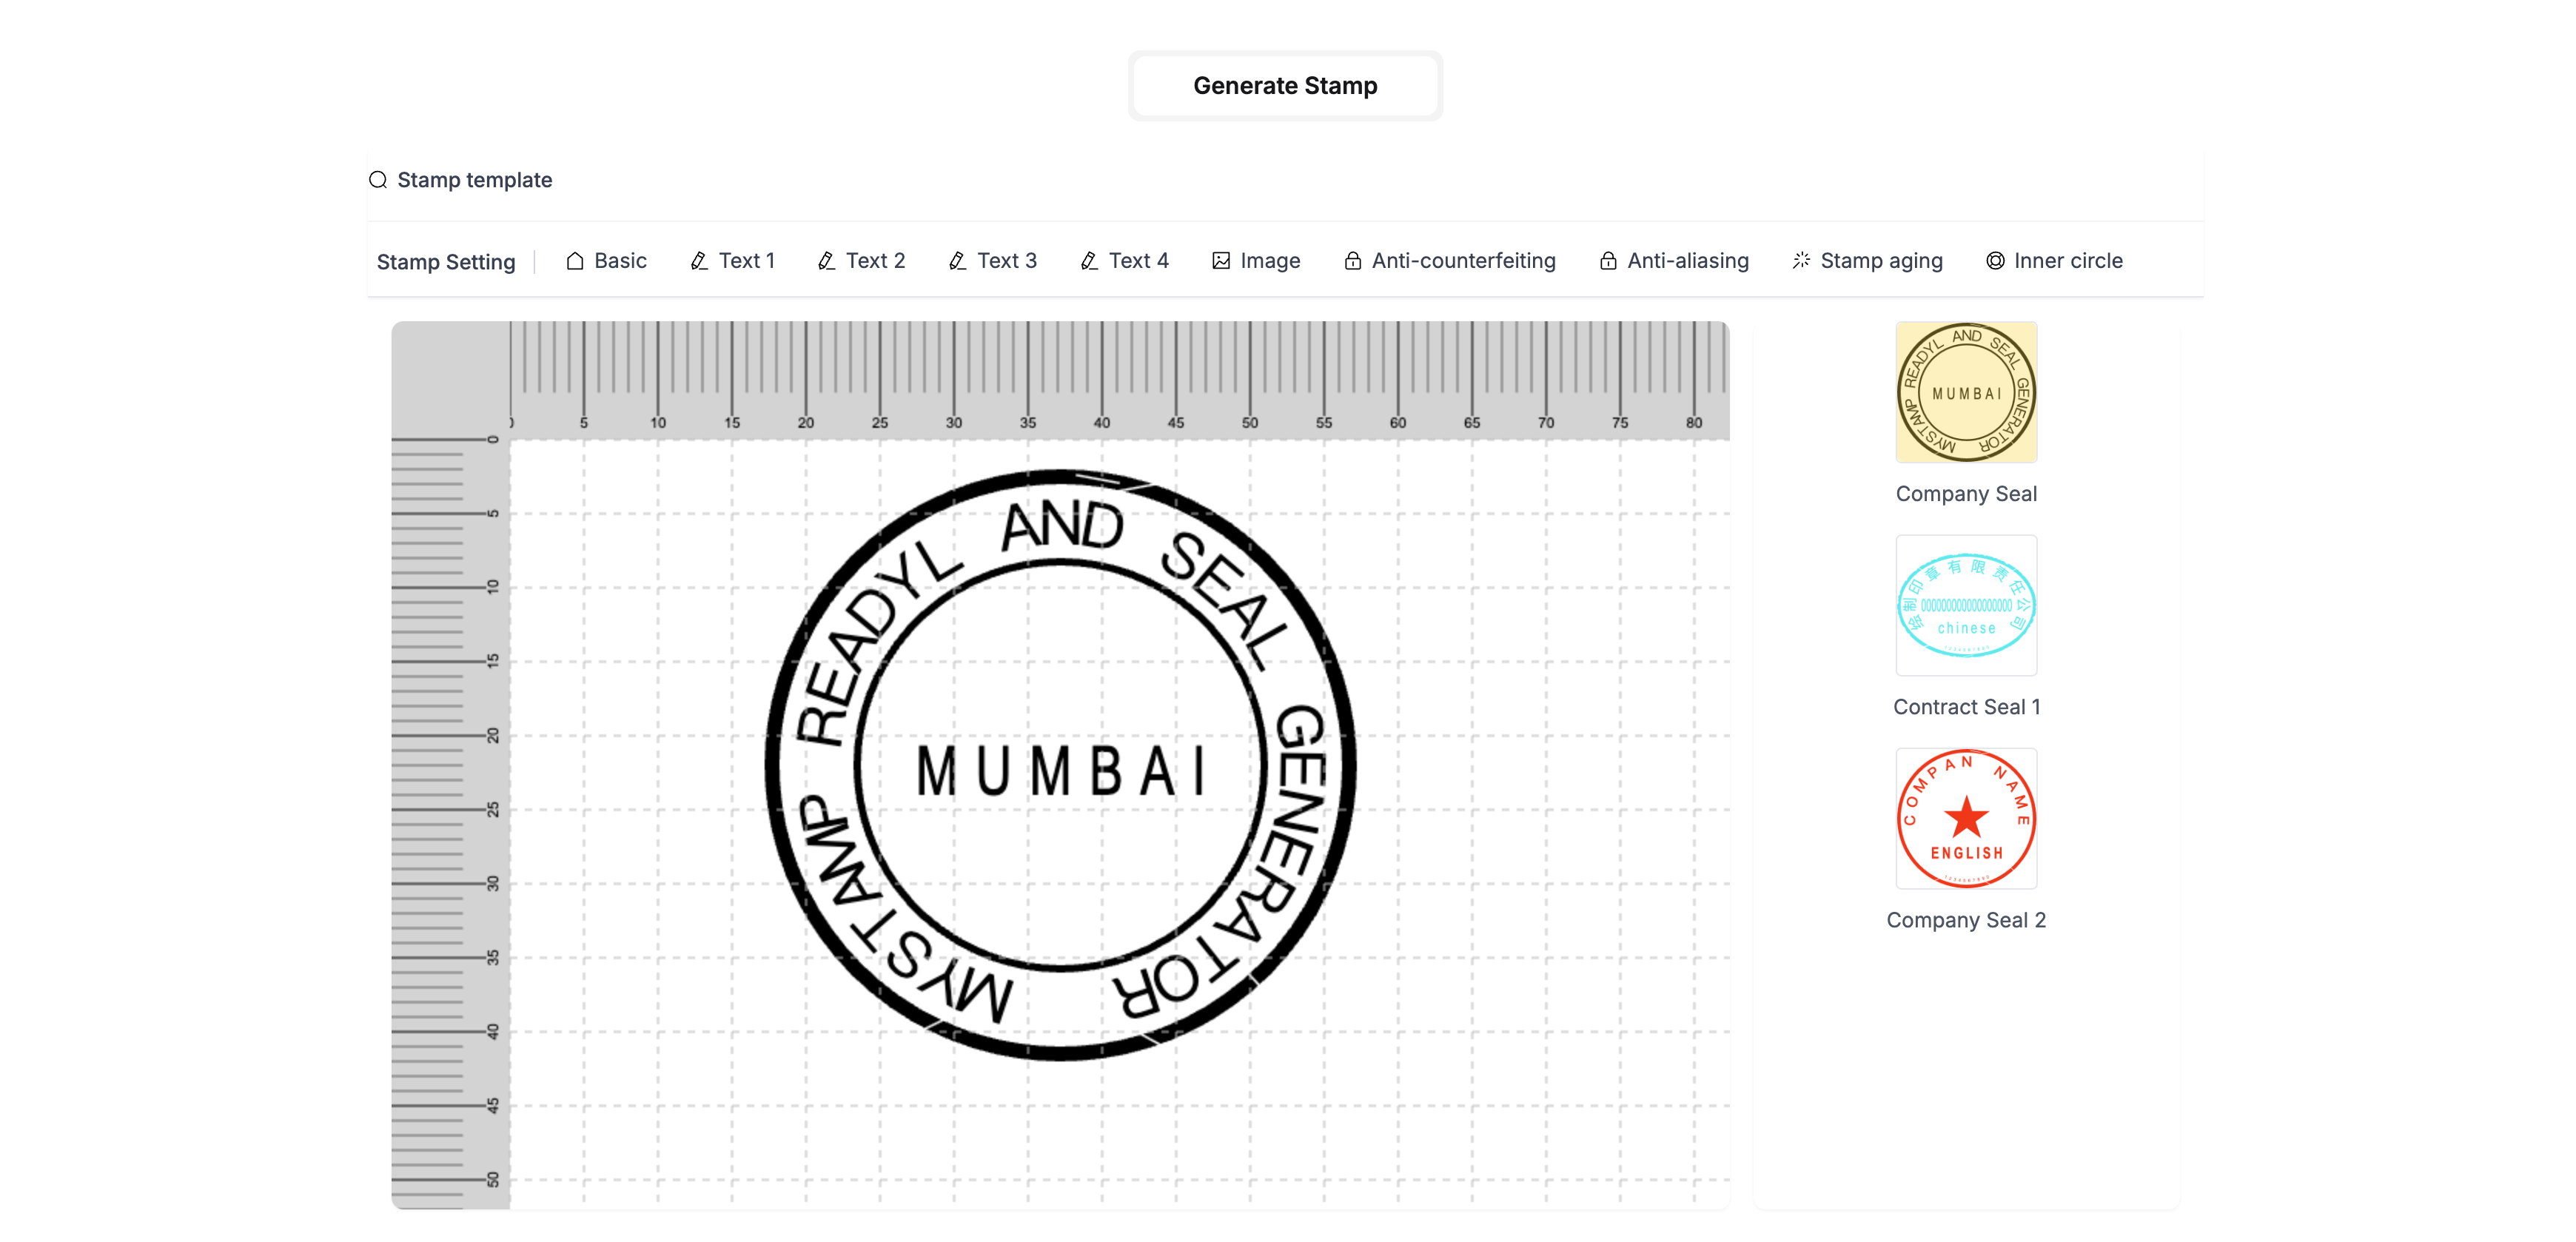
Task: Click the Contract Seal 1 label
Action: pyautogui.click(x=1966, y=707)
